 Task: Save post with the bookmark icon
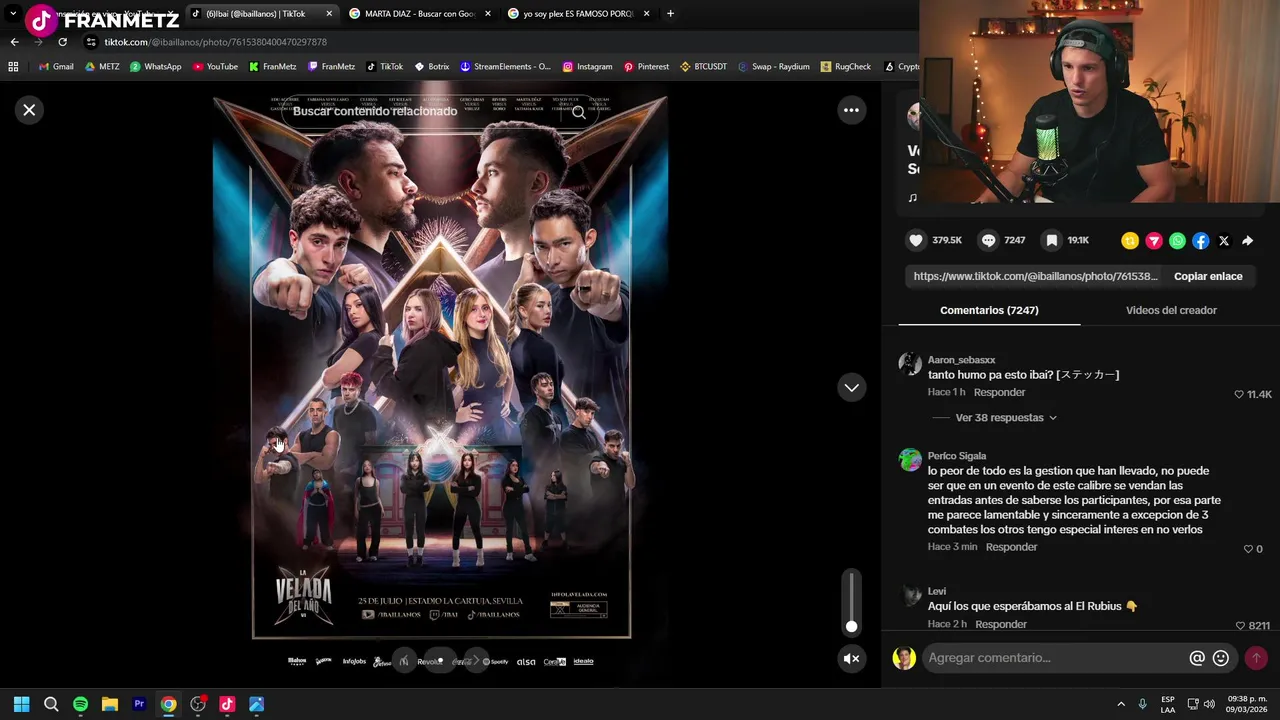tap(1051, 240)
